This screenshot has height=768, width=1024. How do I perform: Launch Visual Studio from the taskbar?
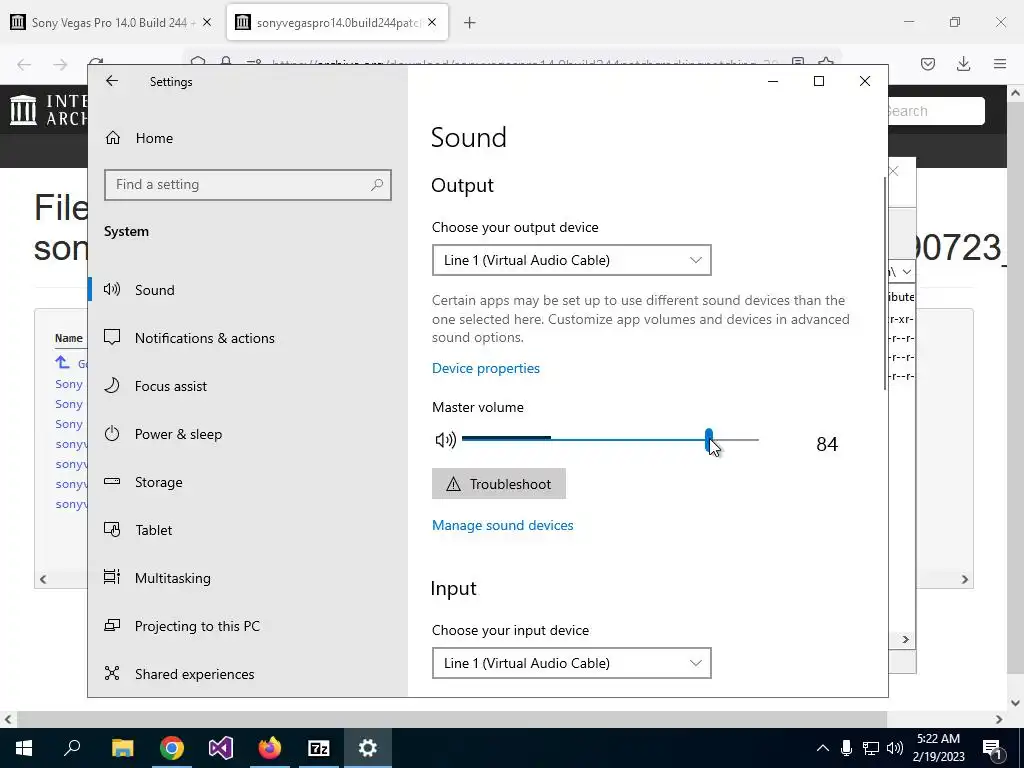[221, 748]
